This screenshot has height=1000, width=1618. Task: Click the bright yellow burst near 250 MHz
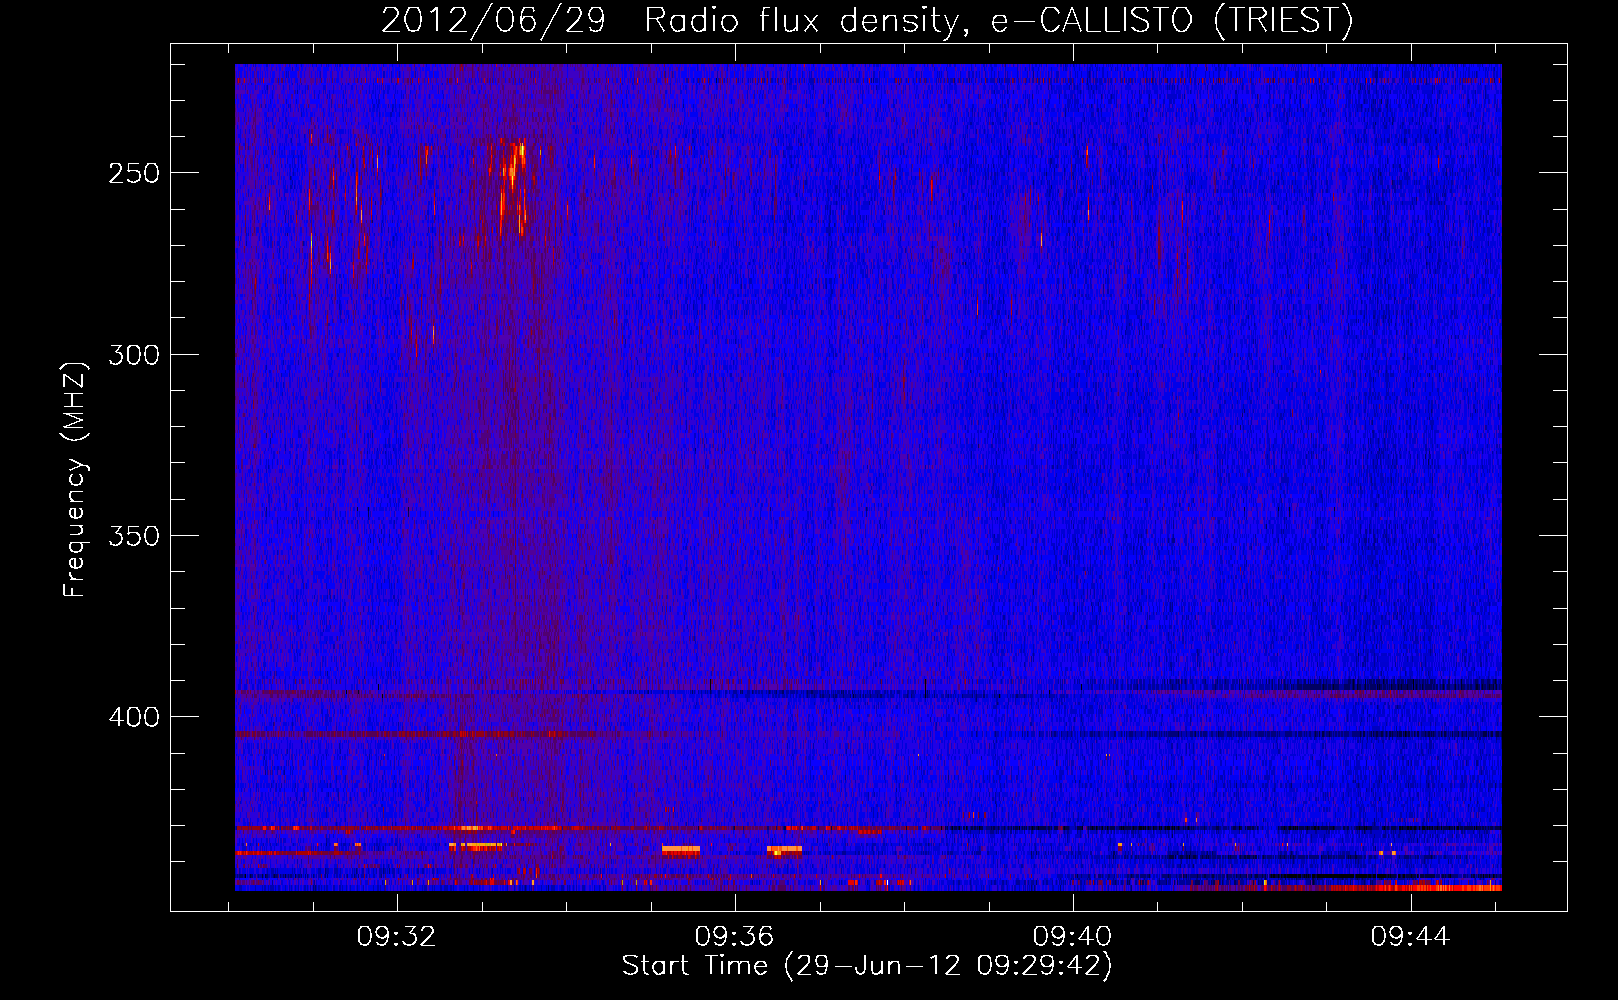[513, 185]
